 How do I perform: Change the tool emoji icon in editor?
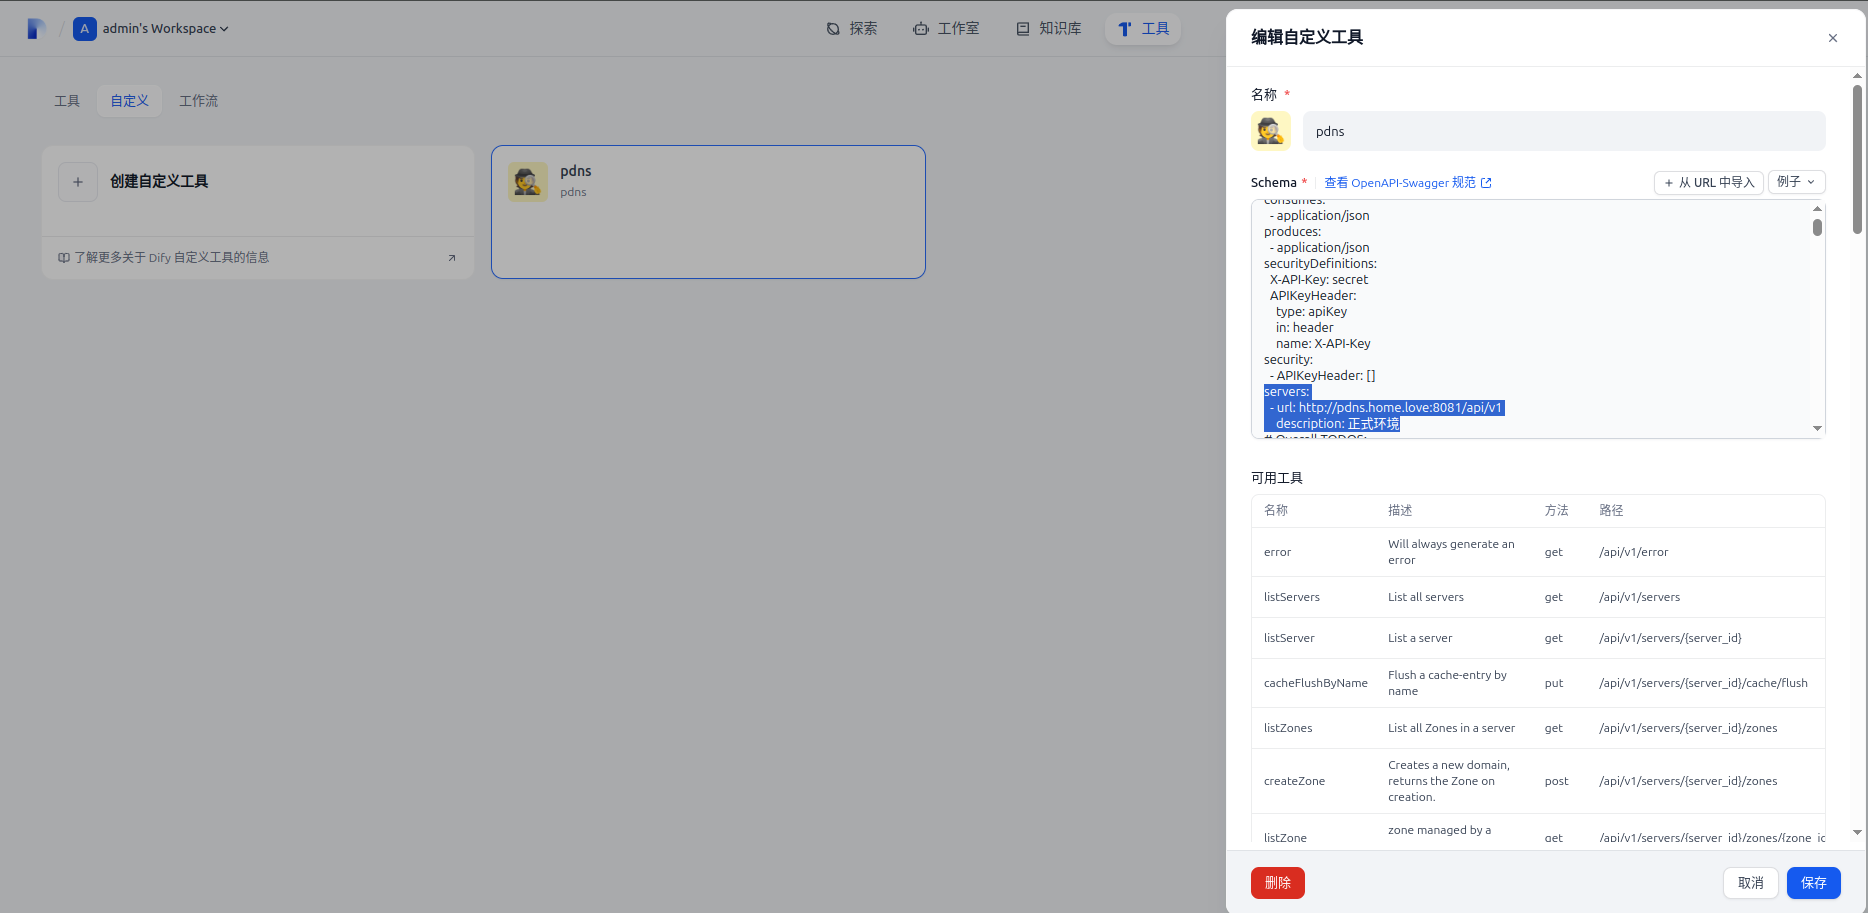pyautogui.click(x=1271, y=131)
